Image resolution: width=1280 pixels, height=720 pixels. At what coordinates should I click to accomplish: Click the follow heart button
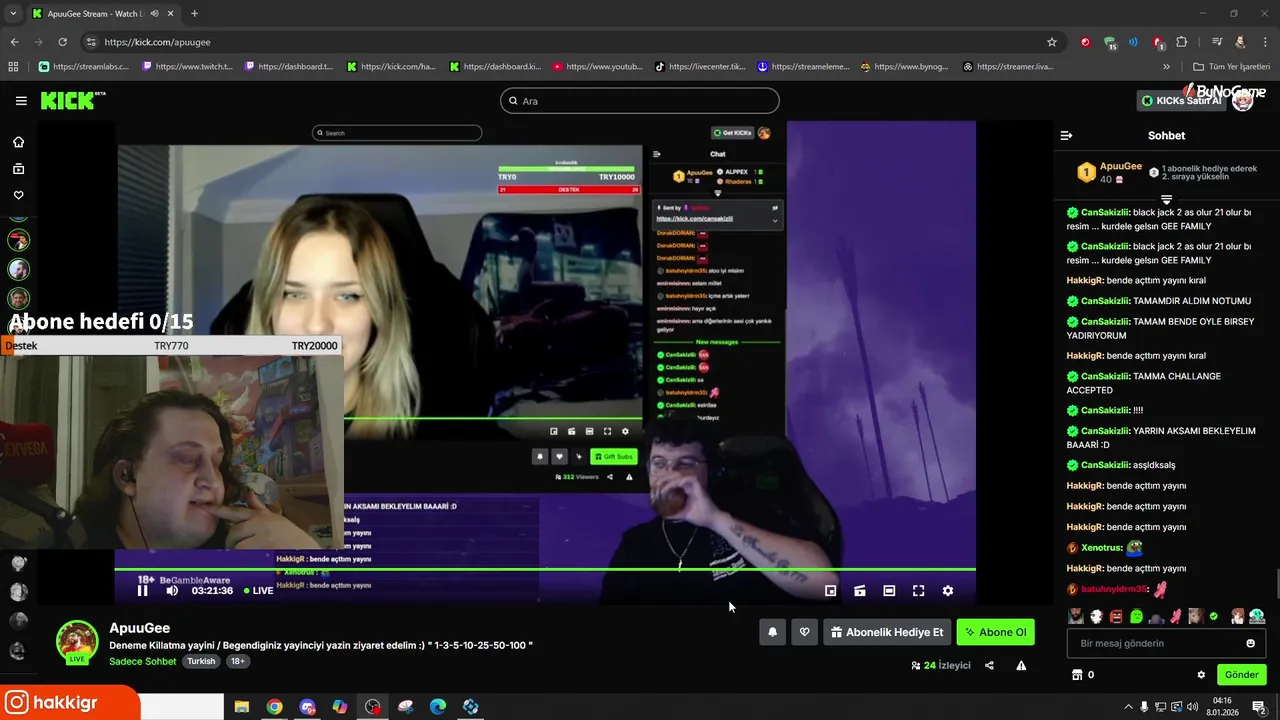pos(804,632)
